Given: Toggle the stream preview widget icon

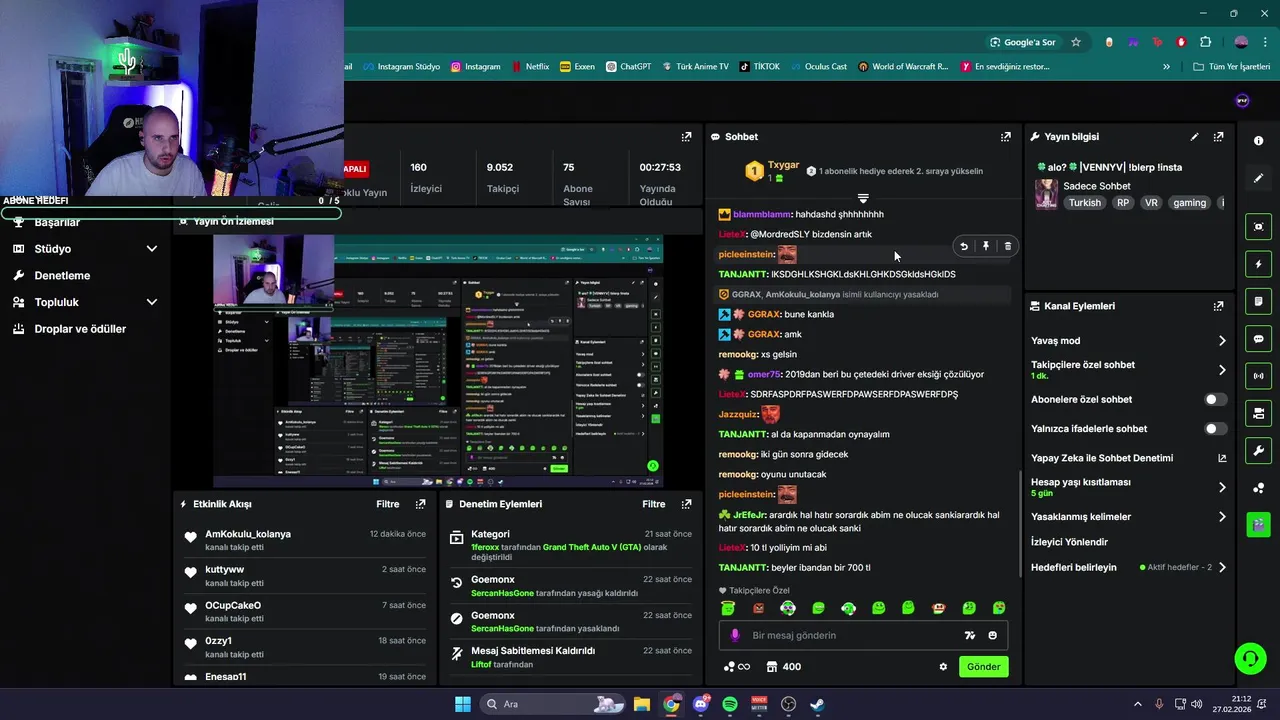Looking at the screenshot, I should 1258,227.
